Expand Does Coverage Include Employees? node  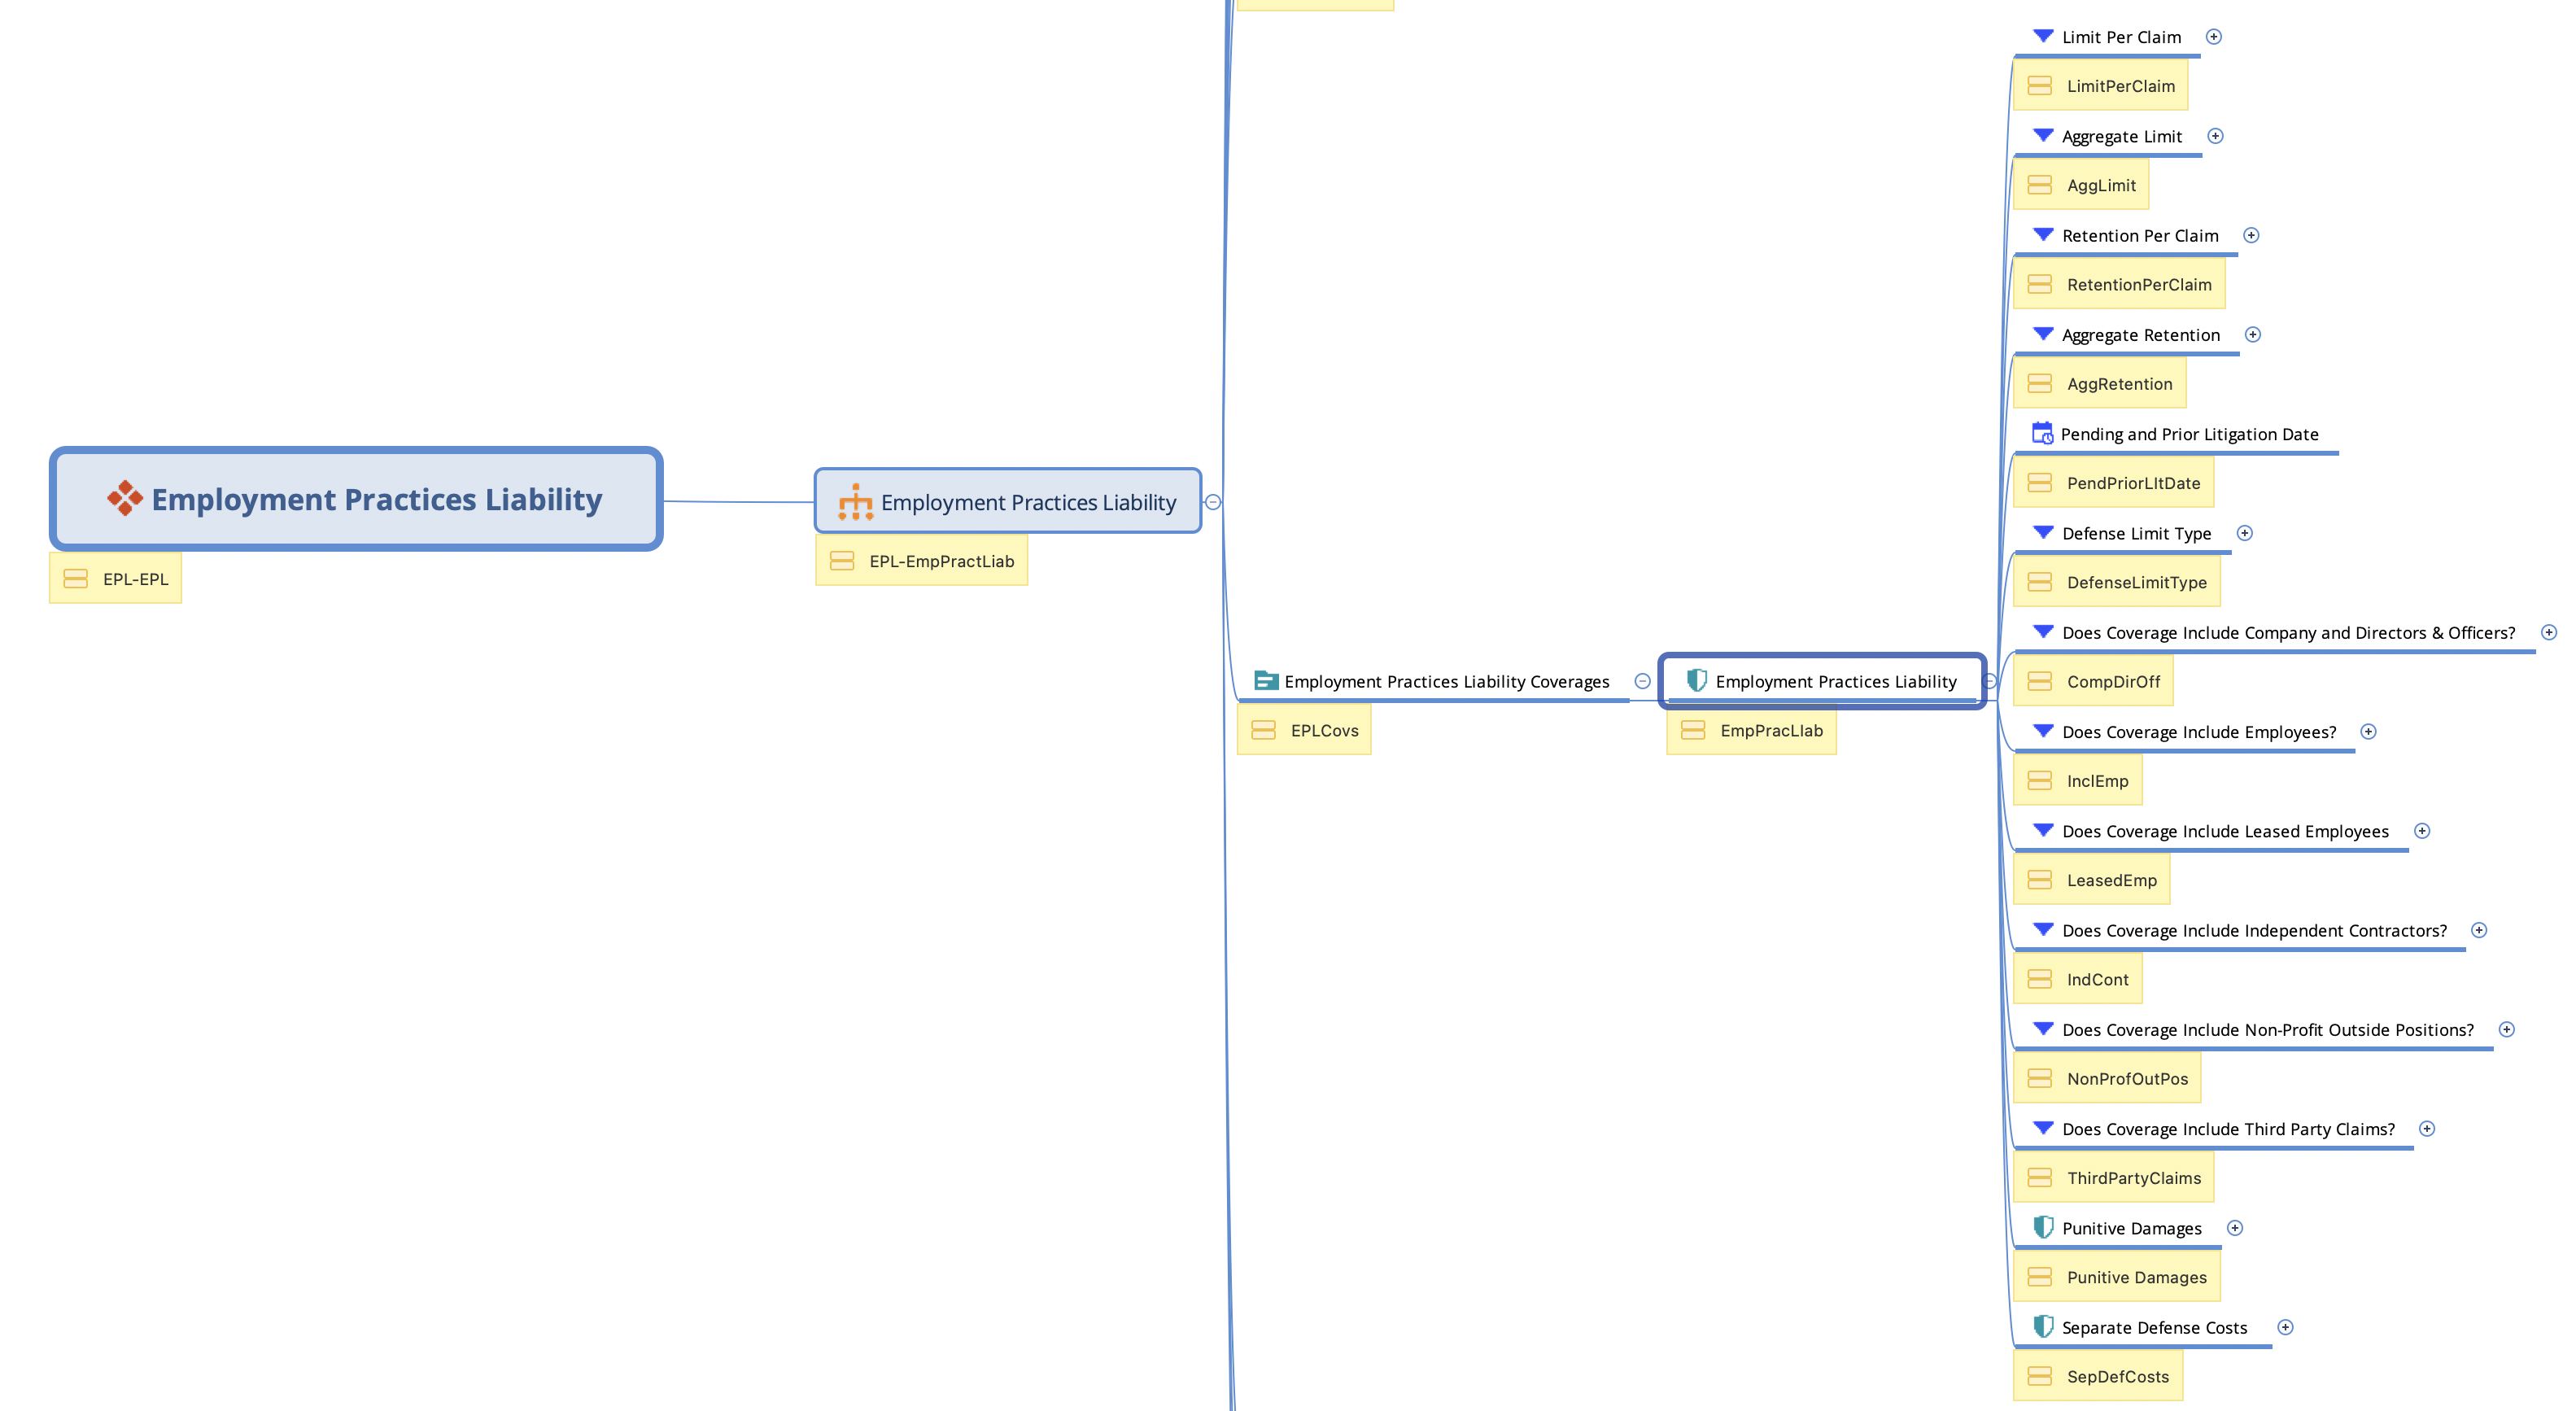2368,731
